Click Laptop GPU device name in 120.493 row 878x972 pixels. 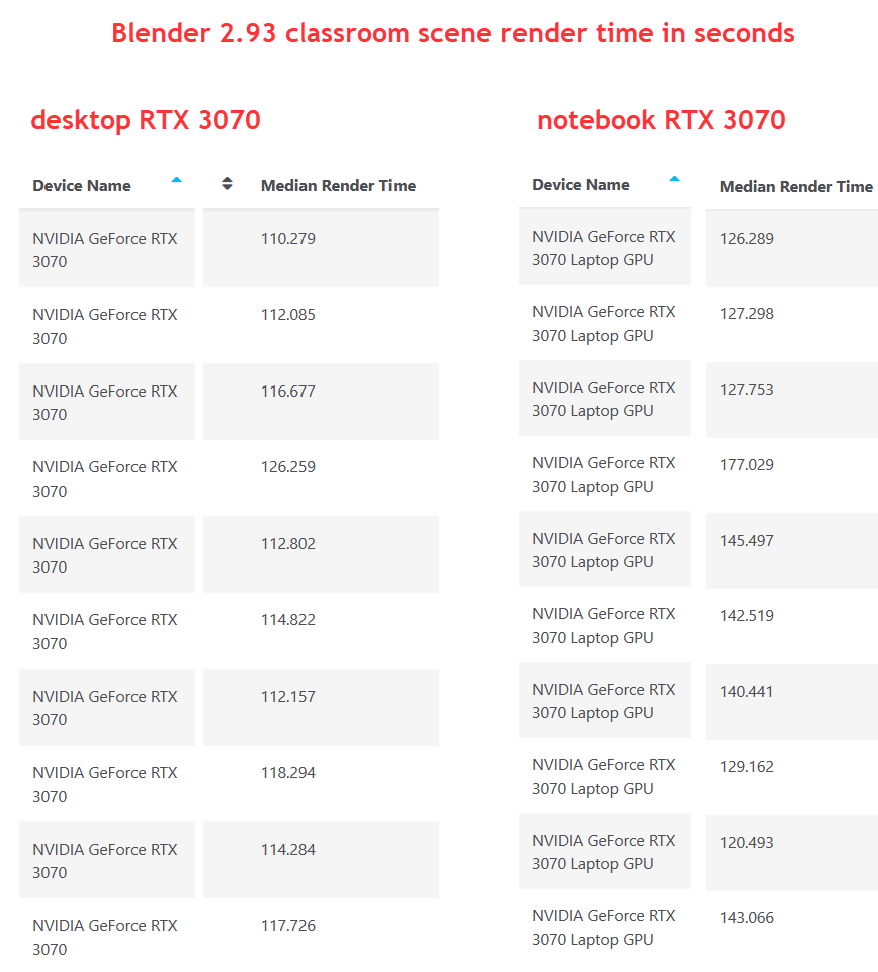pyautogui.click(x=604, y=852)
